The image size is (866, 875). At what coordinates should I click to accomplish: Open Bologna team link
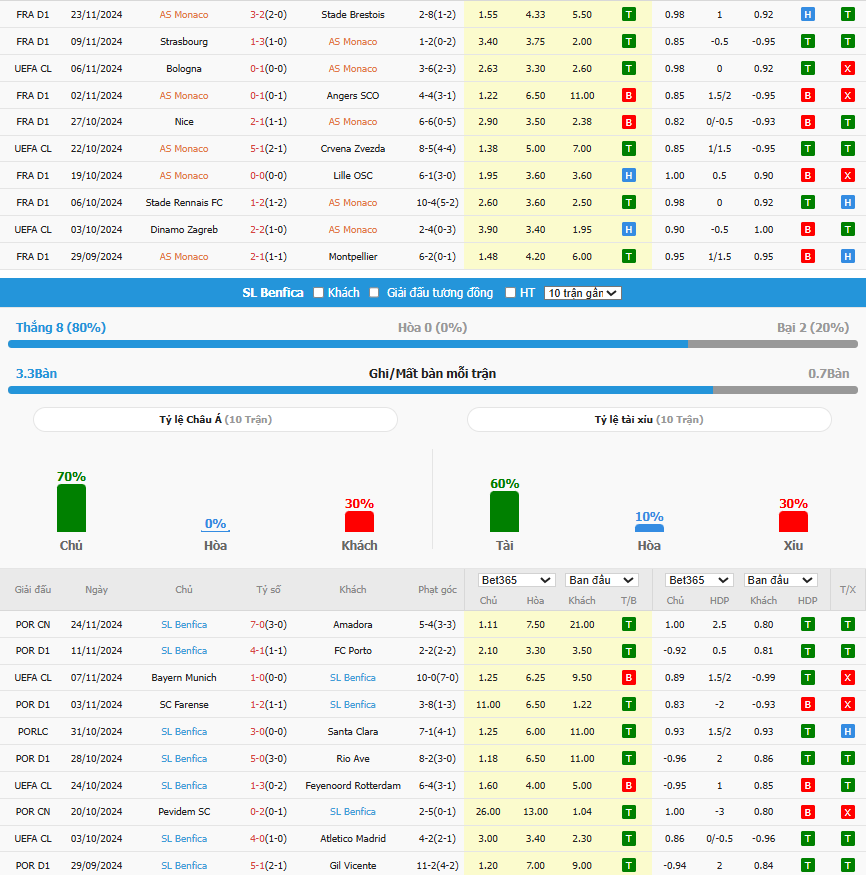[x=184, y=69]
